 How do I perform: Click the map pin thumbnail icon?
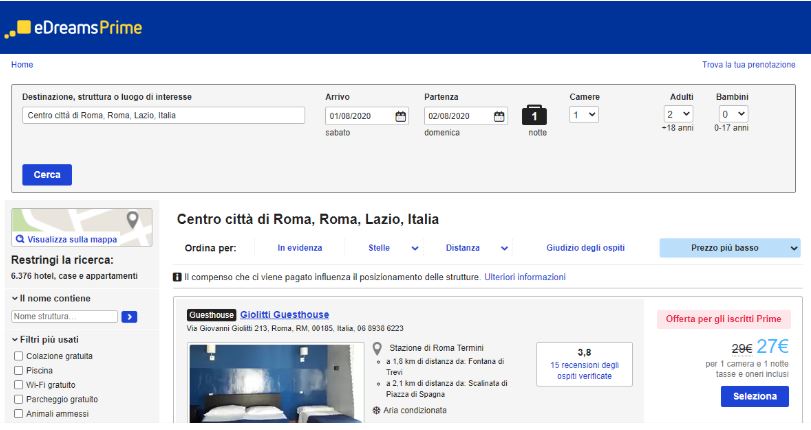coord(132,219)
